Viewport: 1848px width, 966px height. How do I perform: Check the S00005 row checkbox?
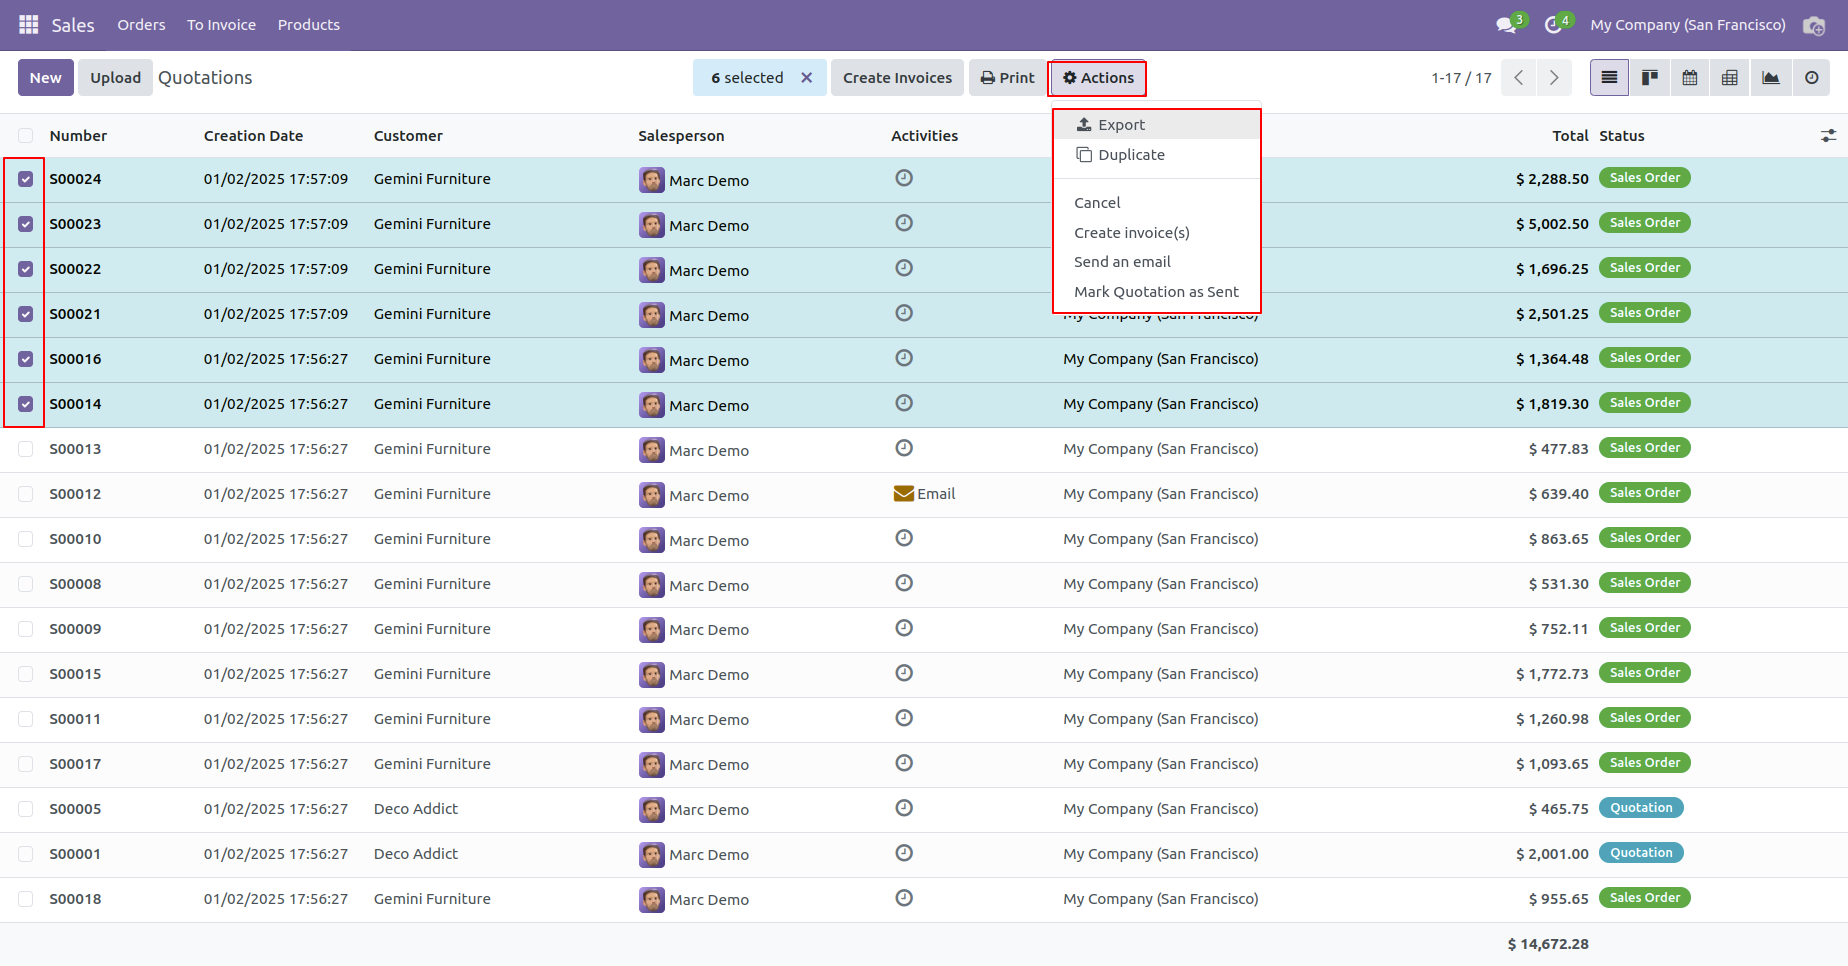tap(26, 809)
